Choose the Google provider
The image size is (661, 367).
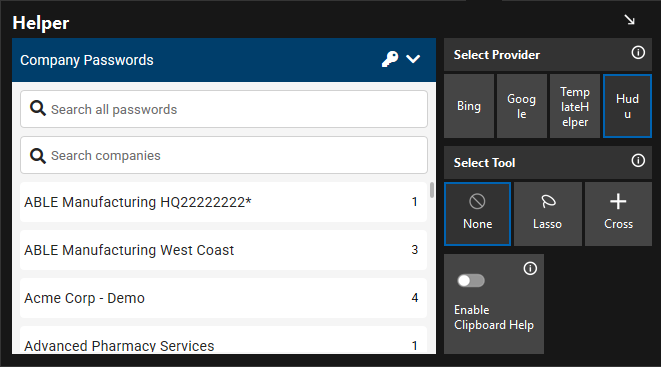(522, 106)
